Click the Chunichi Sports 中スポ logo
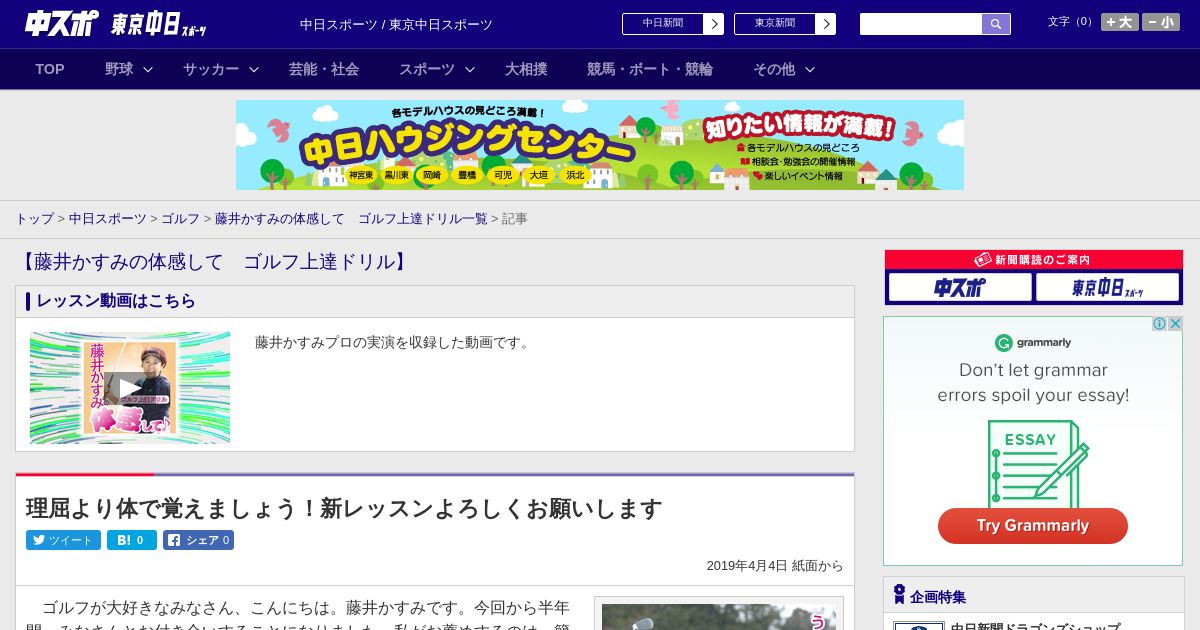The width and height of the screenshot is (1200, 630). pyautogui.click(x=61, y=23)
